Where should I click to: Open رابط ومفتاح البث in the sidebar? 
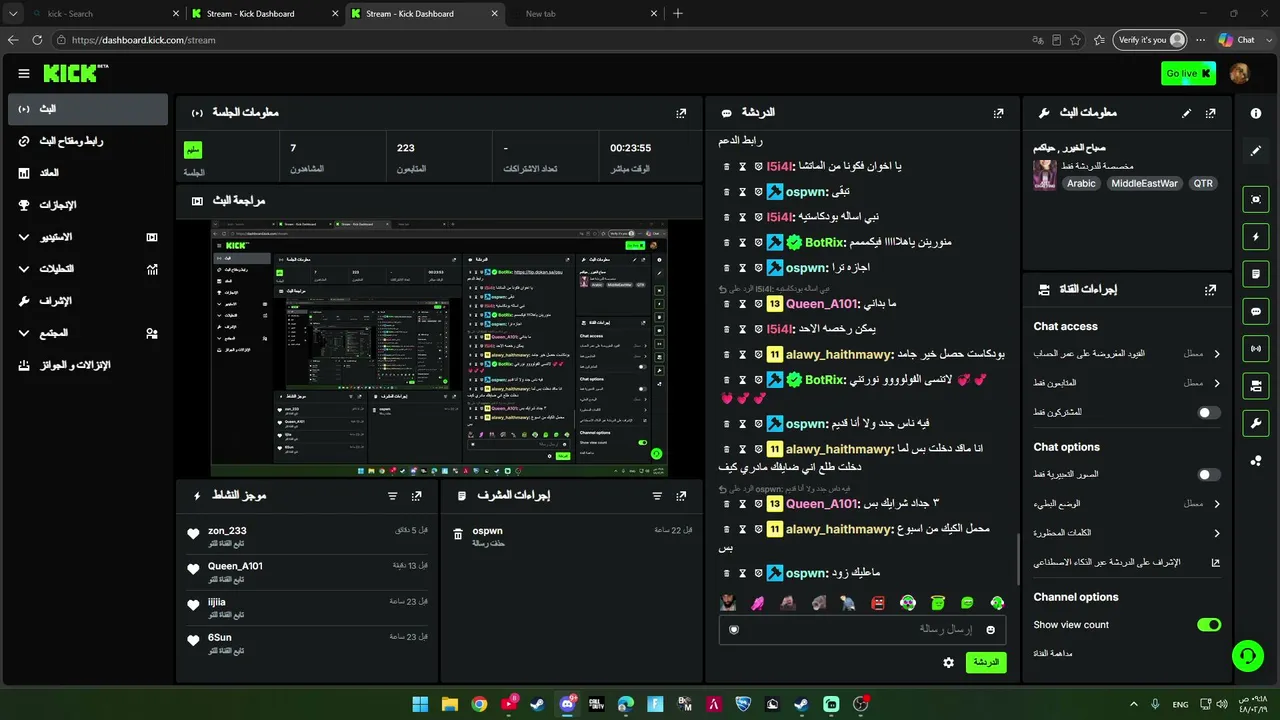click(x=88, y=141)
